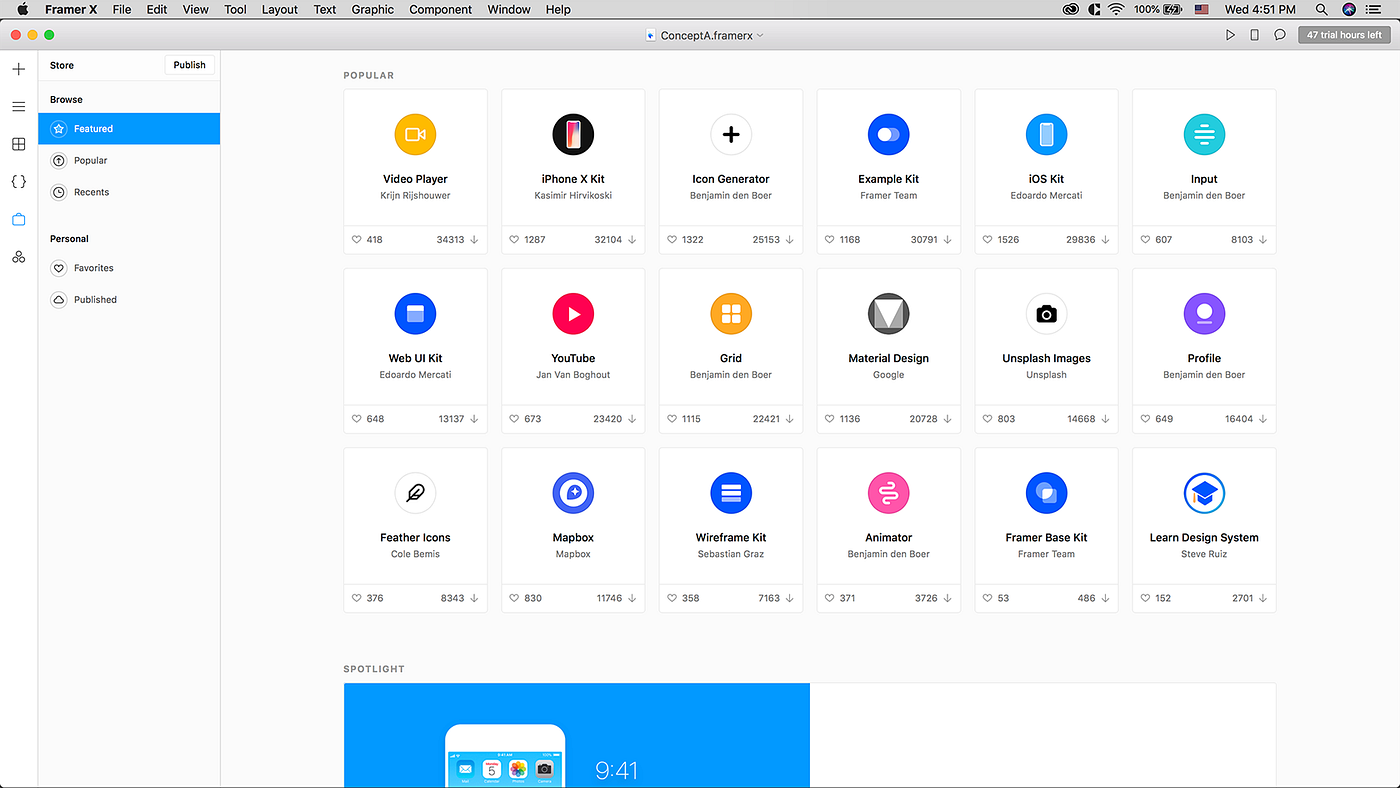Download the Example Kit via arrow icon
The height and width of the screenshot is (788, 1400).
click(x=947, y=240)
